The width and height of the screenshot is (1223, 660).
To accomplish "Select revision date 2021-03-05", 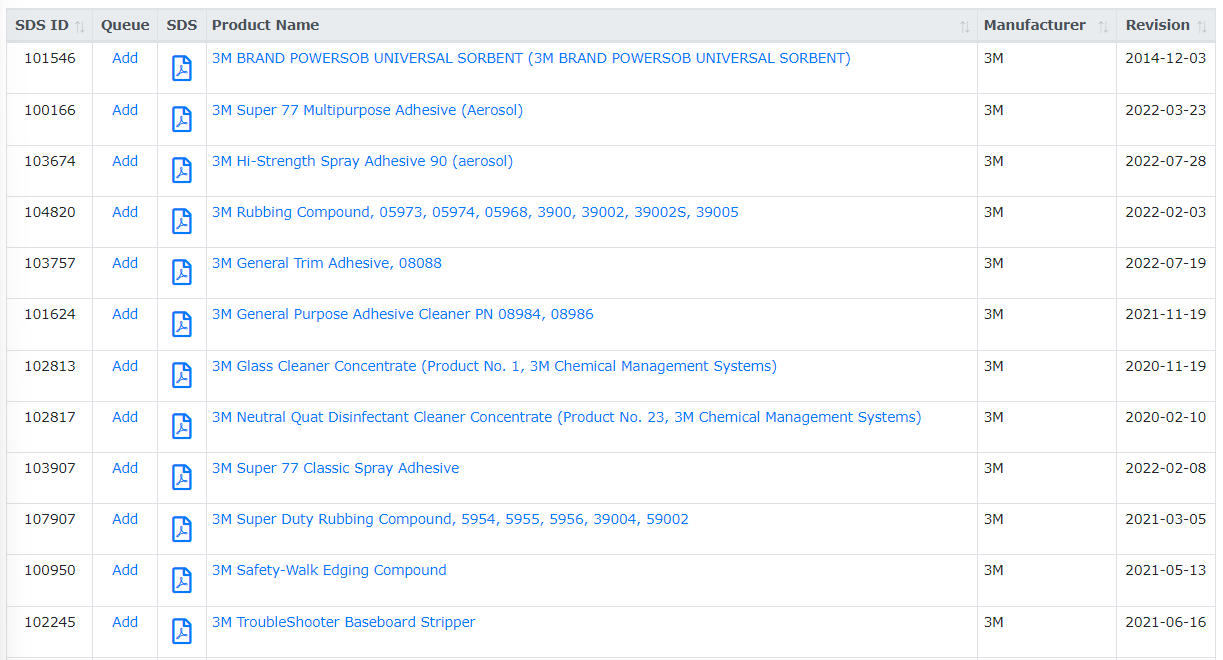I will click(x=1166, y=519).
